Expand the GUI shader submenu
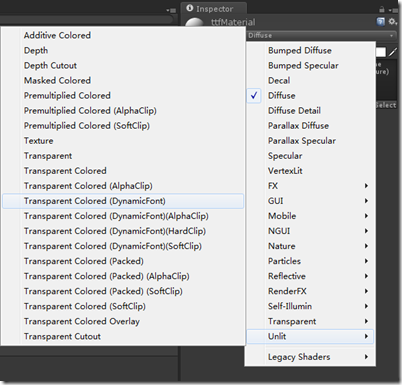 [x=310, y=201]
